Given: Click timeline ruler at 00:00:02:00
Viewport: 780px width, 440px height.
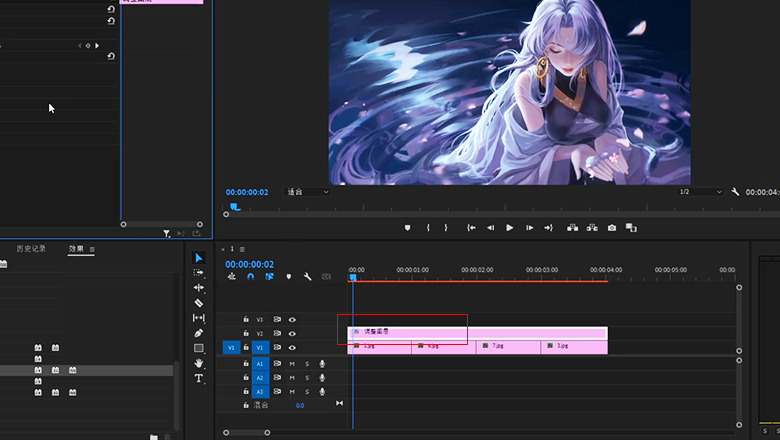Looking at the screenshot, I should (x=477, y=270).
